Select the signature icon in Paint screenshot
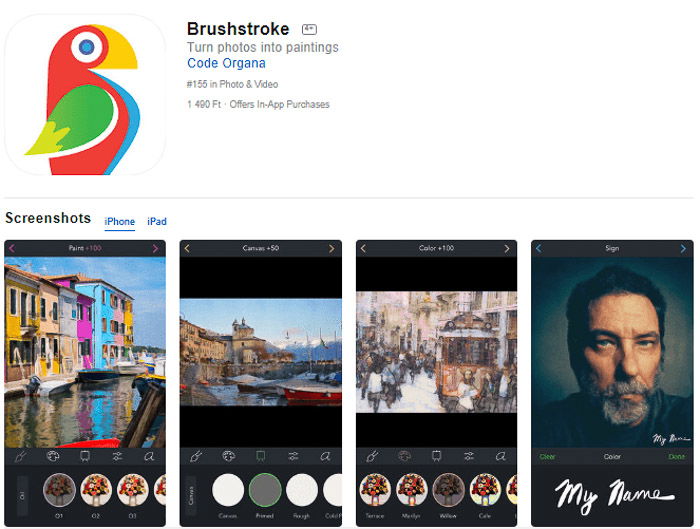 coord(149,456)
